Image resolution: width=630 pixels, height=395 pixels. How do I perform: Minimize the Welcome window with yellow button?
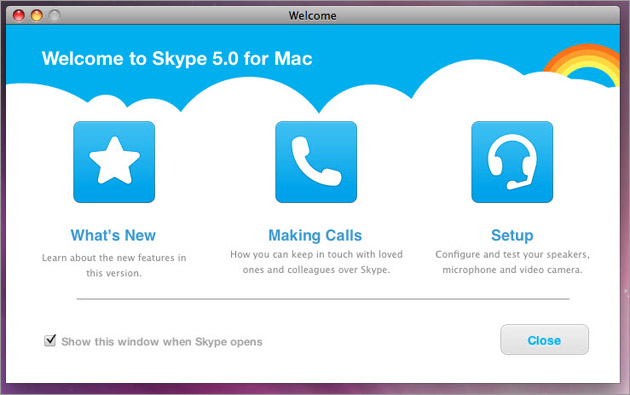coord(37,15)
